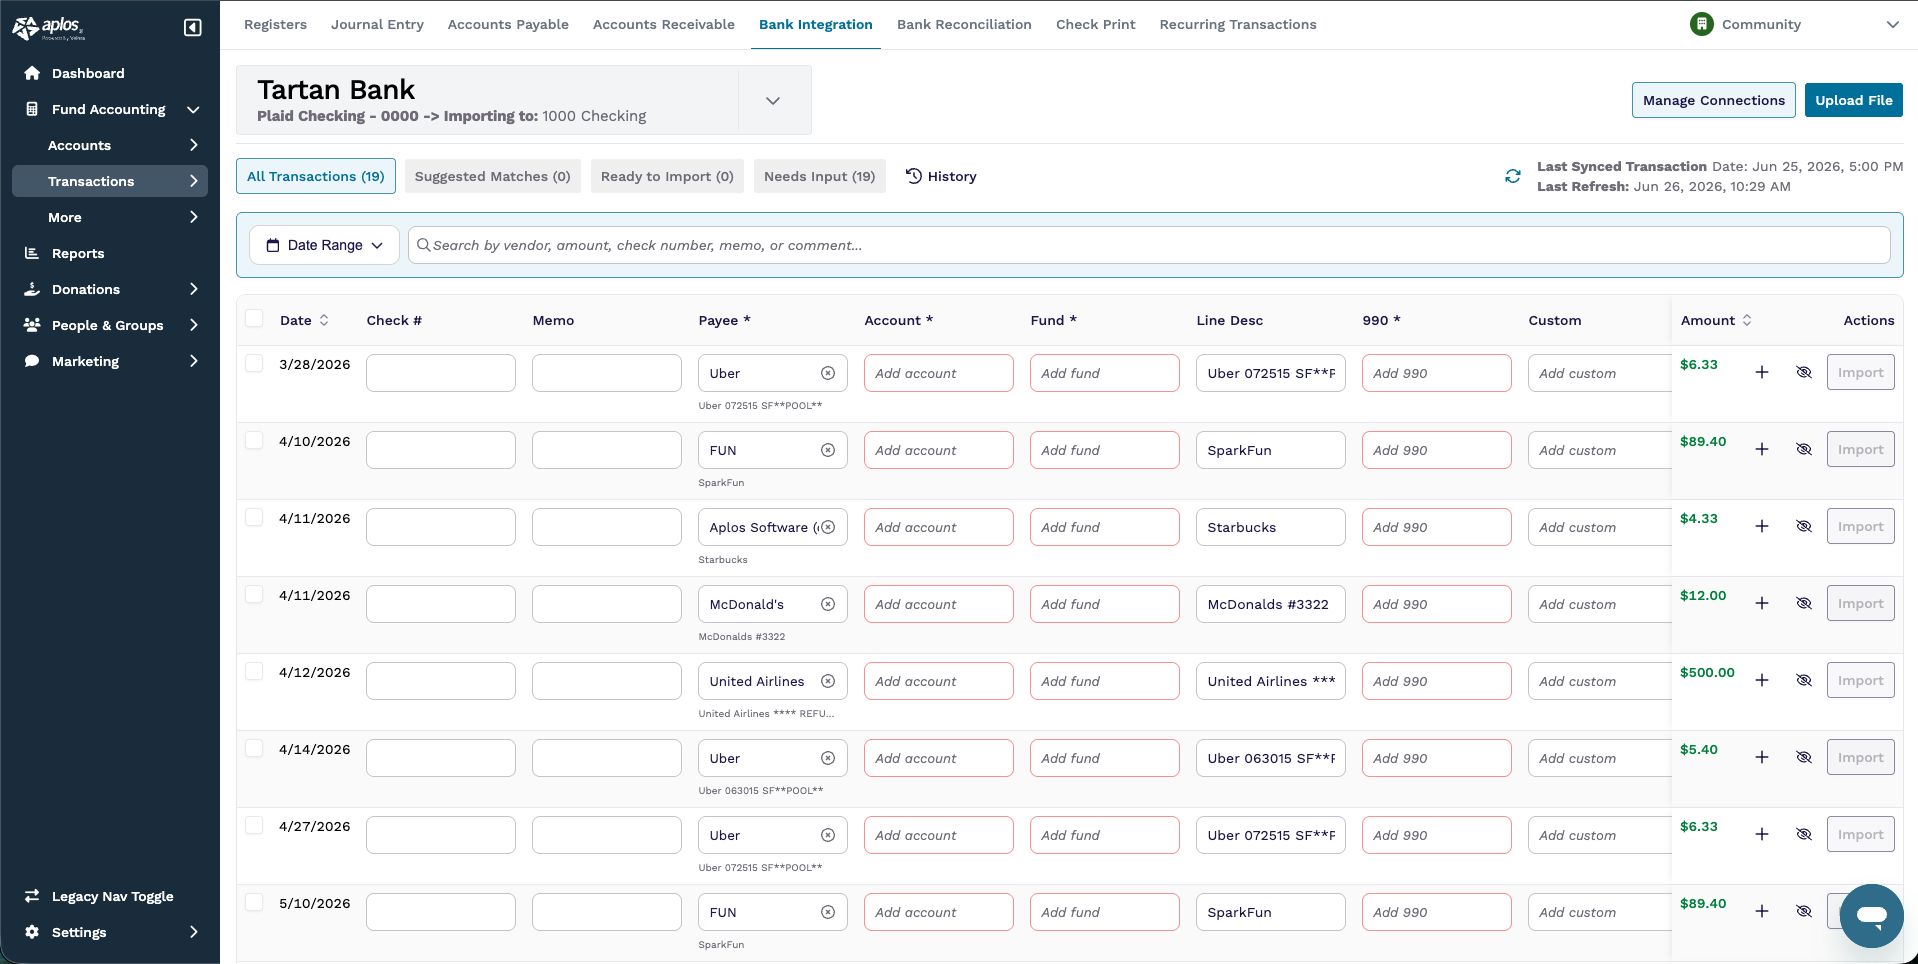The height and width of the screenshot is (964, 1918).
Task: Hide the McDonald's $12.00 transaction
Action: coord(1804,603)
